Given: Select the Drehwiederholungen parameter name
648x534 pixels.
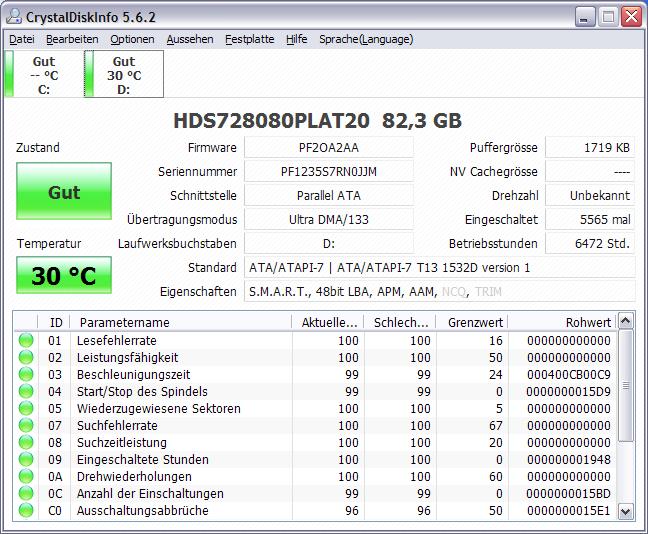Looking at the screenshot, I should (x=134, y=476).
